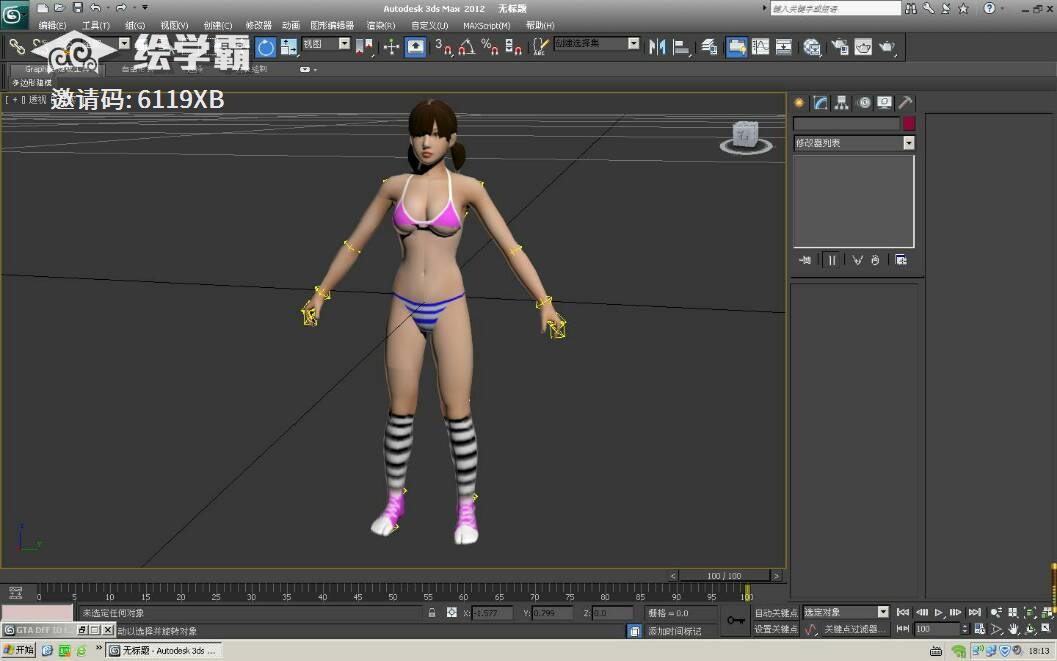The image size is (1057, 661).
Task: Open the Help question mark icon
Action: [989, 9]
